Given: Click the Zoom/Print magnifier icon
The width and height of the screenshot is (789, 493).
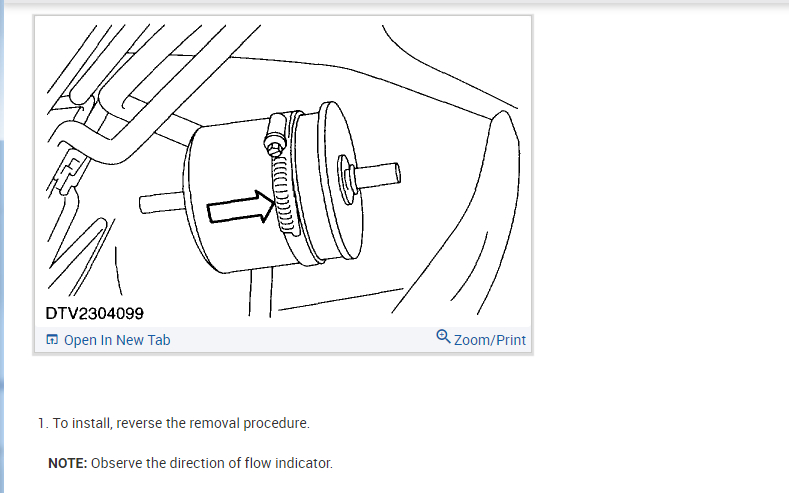Looking at the screenshot, I should tap(443, 337).
